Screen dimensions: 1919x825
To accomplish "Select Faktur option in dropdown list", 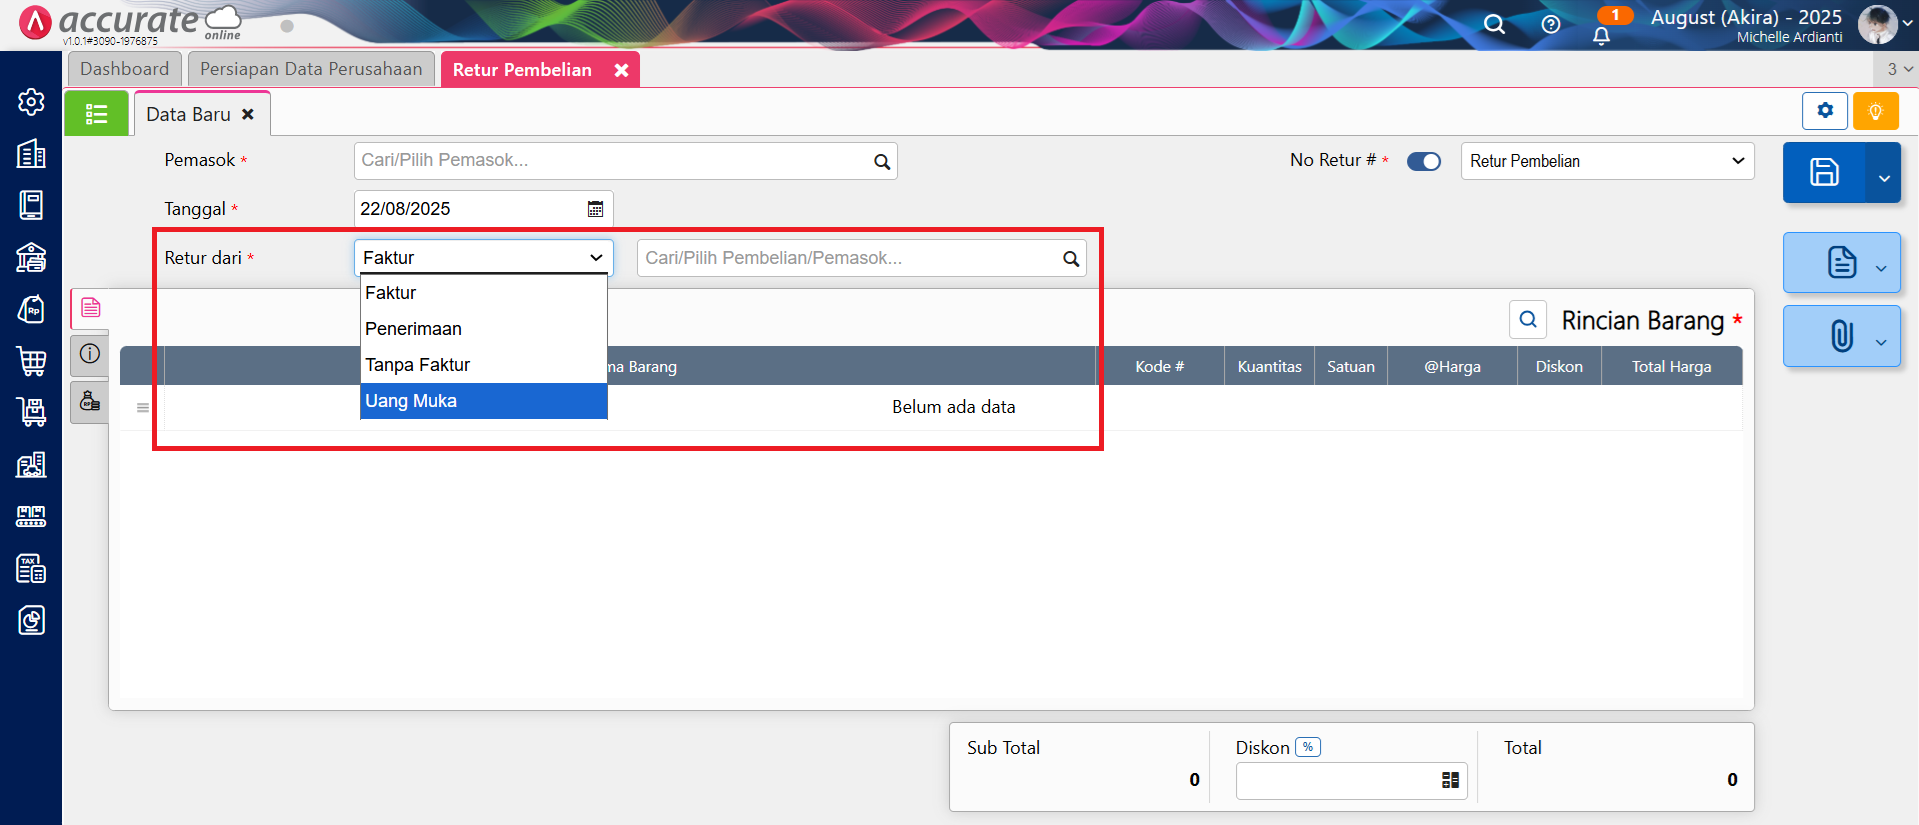I will click(x=484, y=293).
